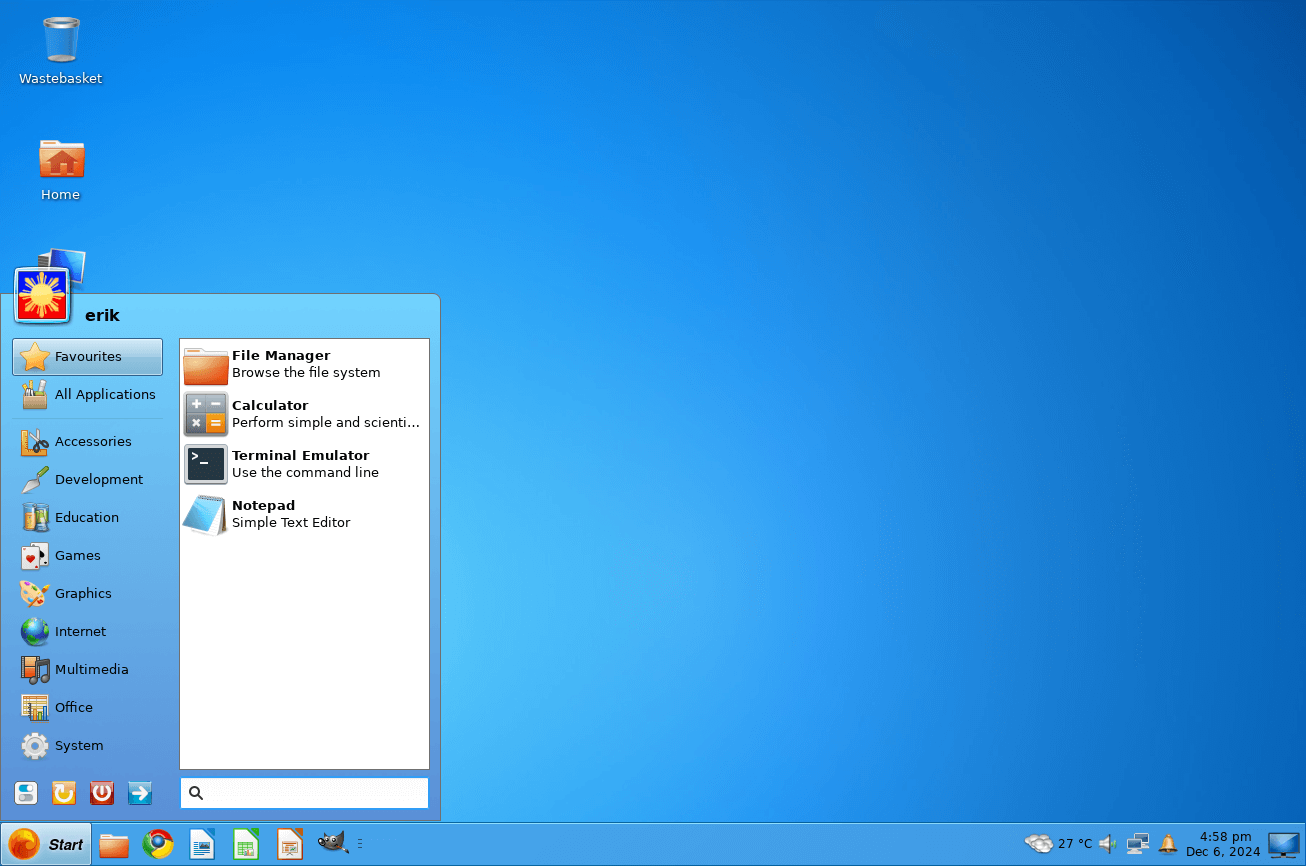Open the weather cloud icon in tray

coord(1039,844)
